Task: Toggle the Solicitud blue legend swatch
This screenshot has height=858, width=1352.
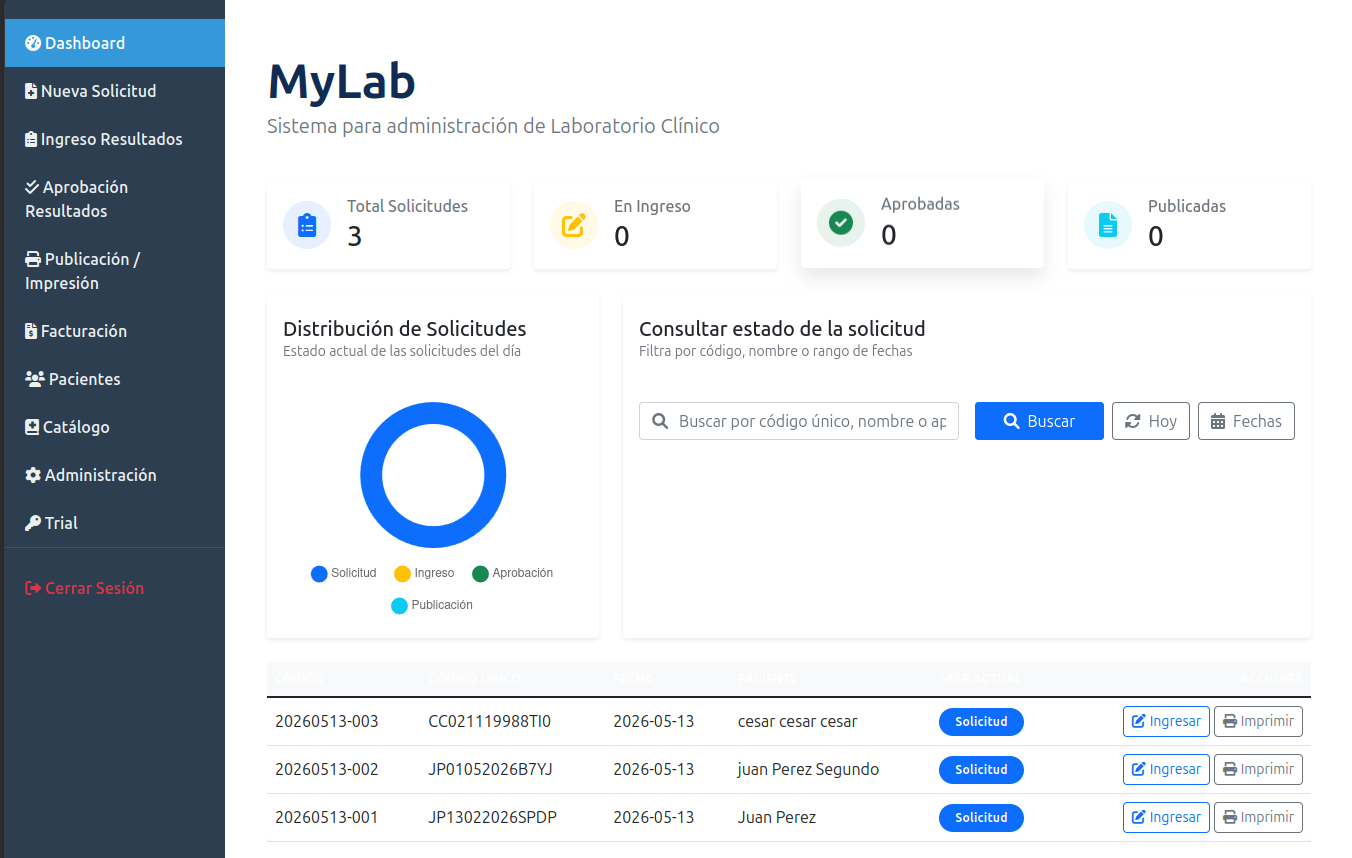Action: [319, 574]
